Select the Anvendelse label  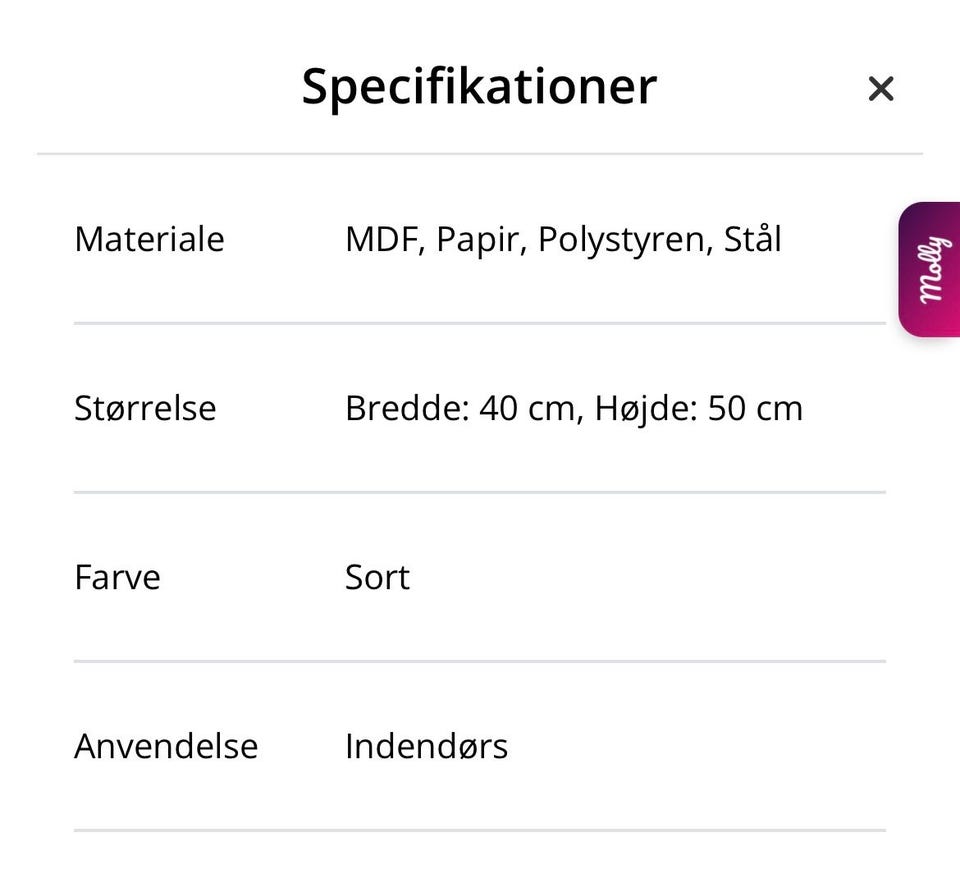(x=166, y=746)
